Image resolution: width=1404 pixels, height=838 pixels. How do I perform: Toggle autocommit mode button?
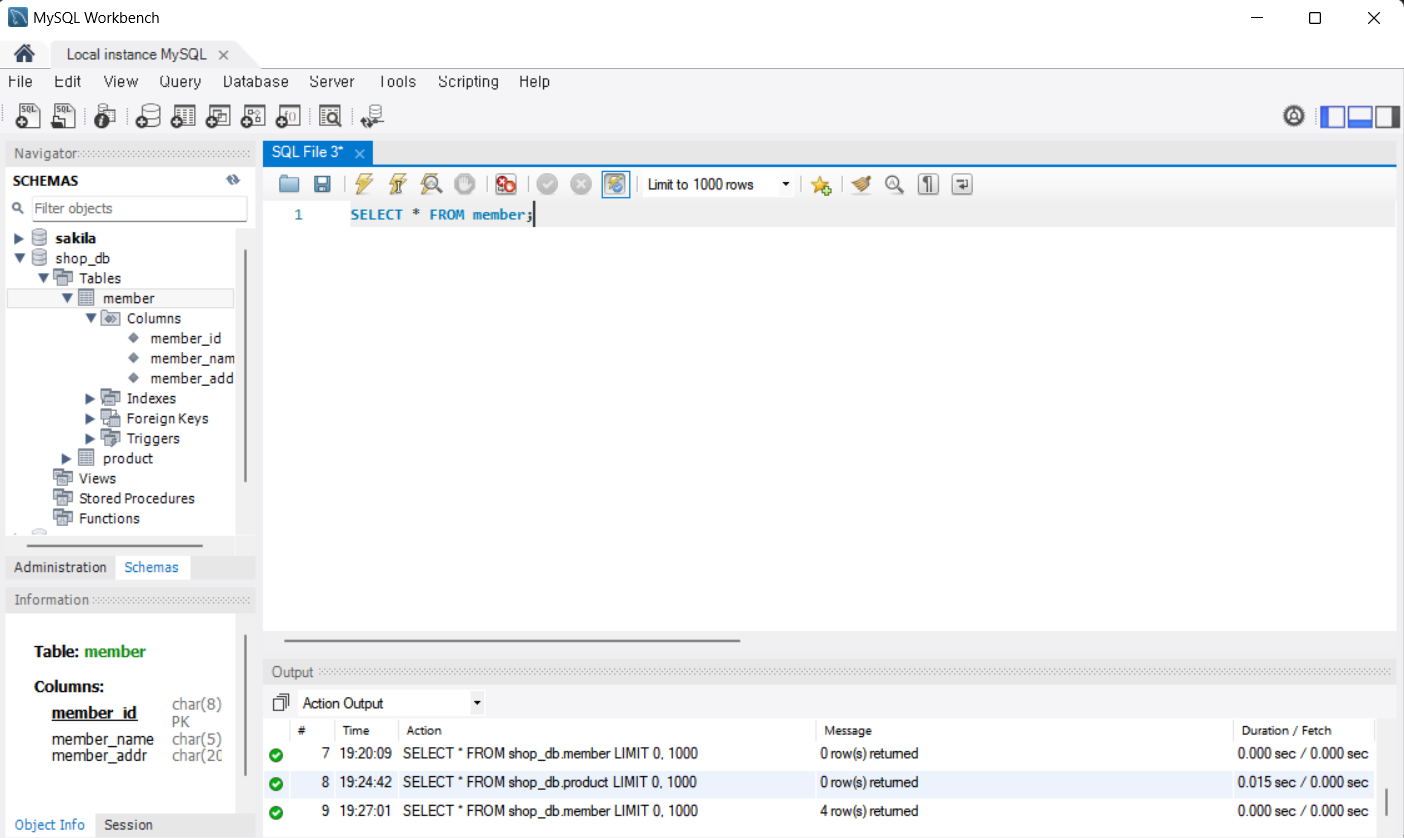(x=616, y=184)
